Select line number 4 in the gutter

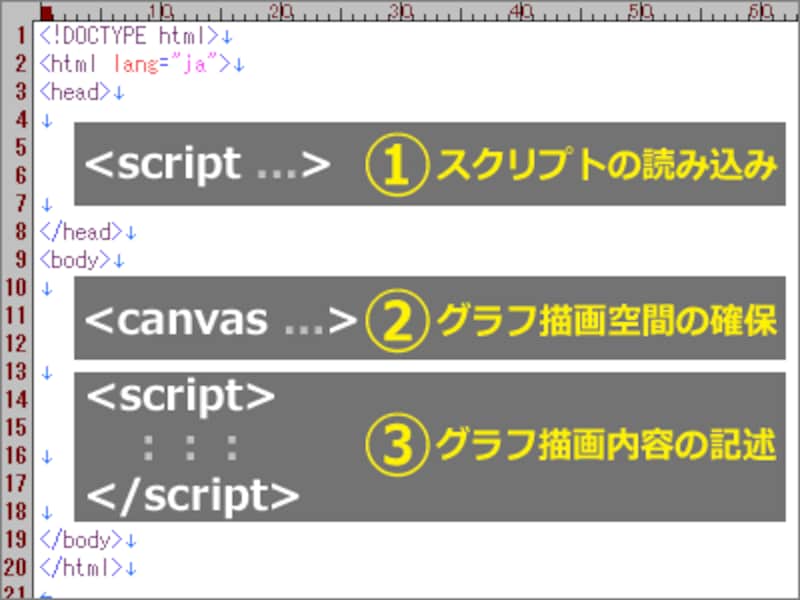pos(21,120)
